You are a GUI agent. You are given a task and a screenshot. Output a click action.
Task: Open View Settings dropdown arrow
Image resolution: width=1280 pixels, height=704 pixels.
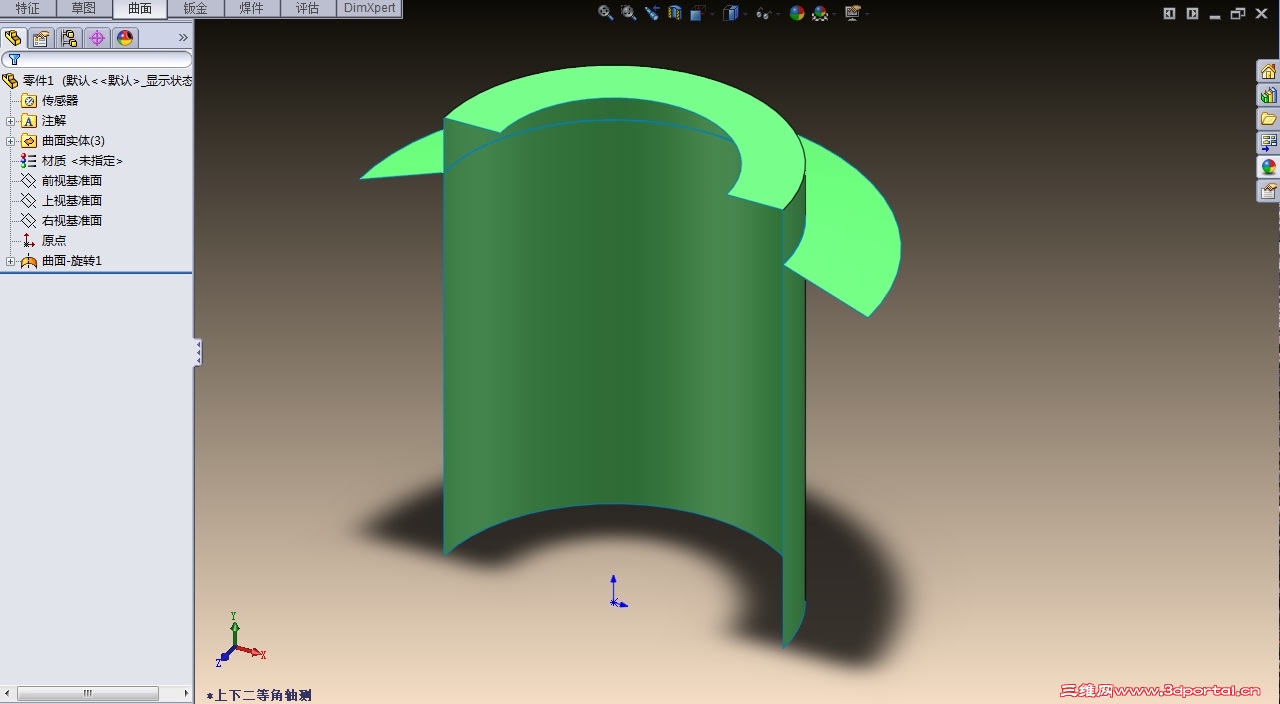[865, 14]
